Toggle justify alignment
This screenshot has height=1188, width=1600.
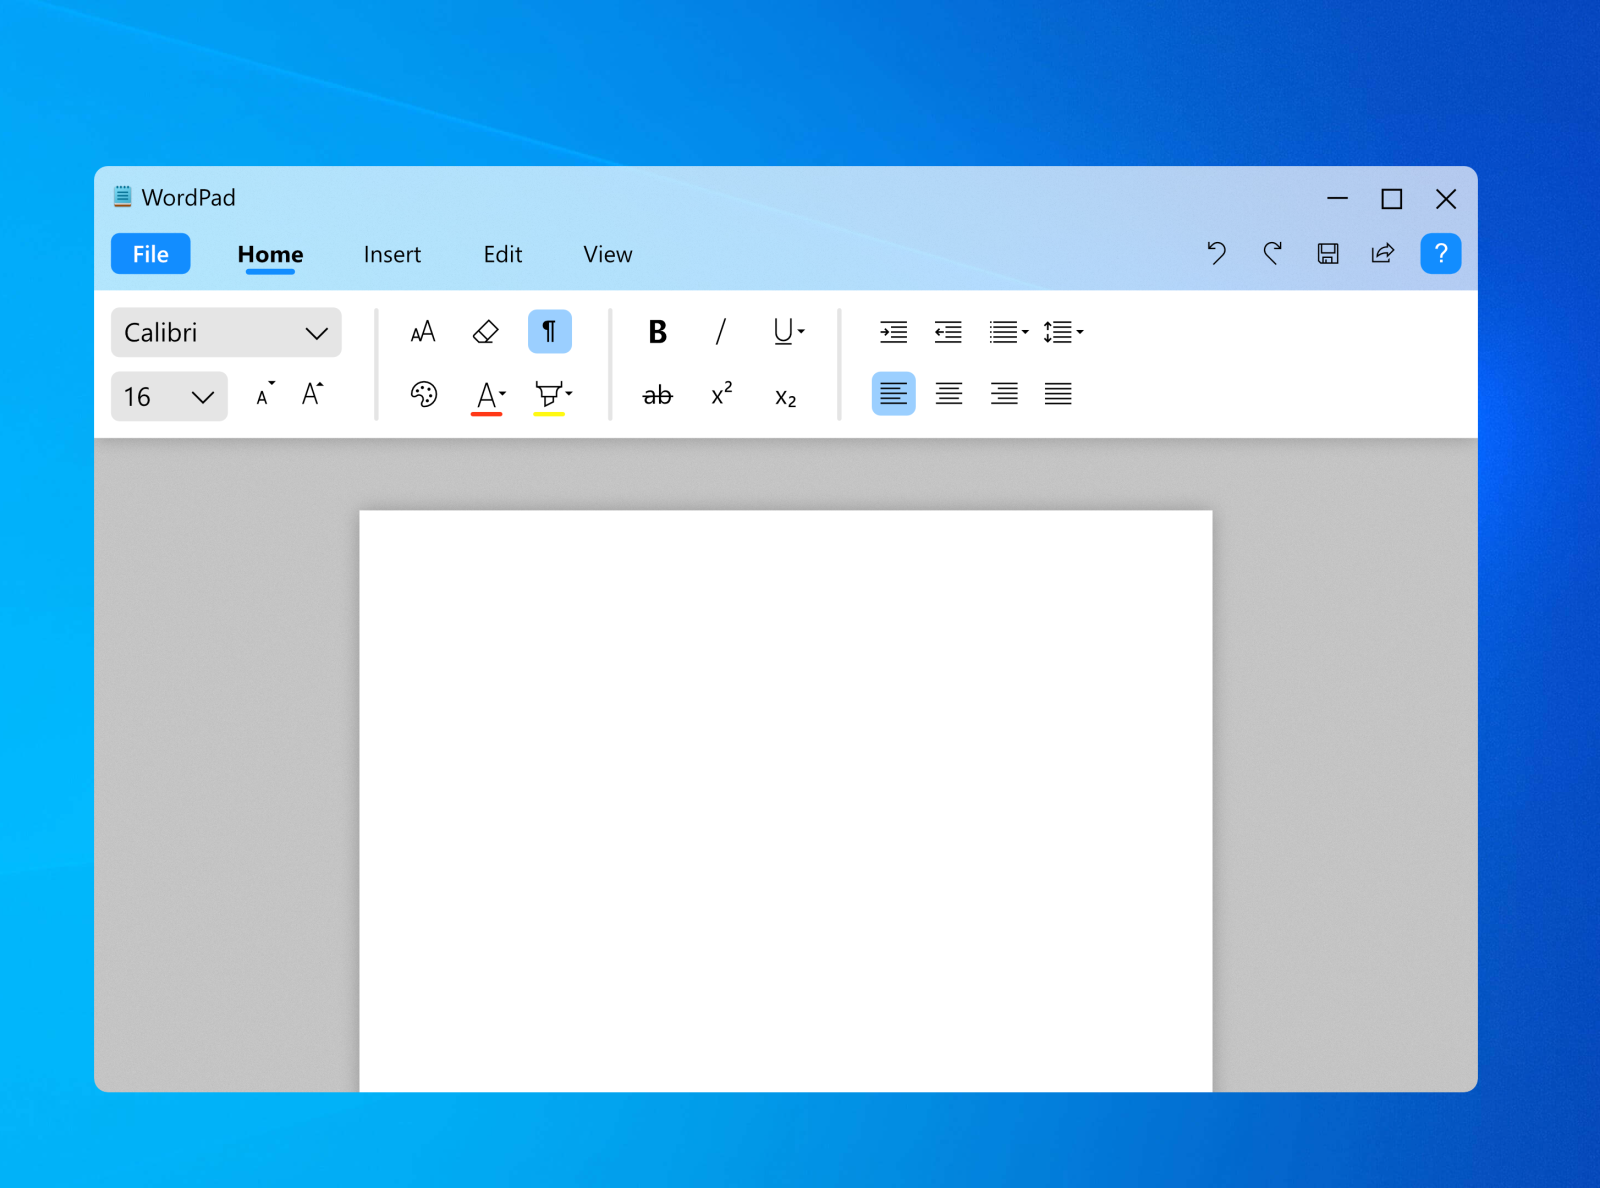pyautogui.click(x=1058, y=393)
